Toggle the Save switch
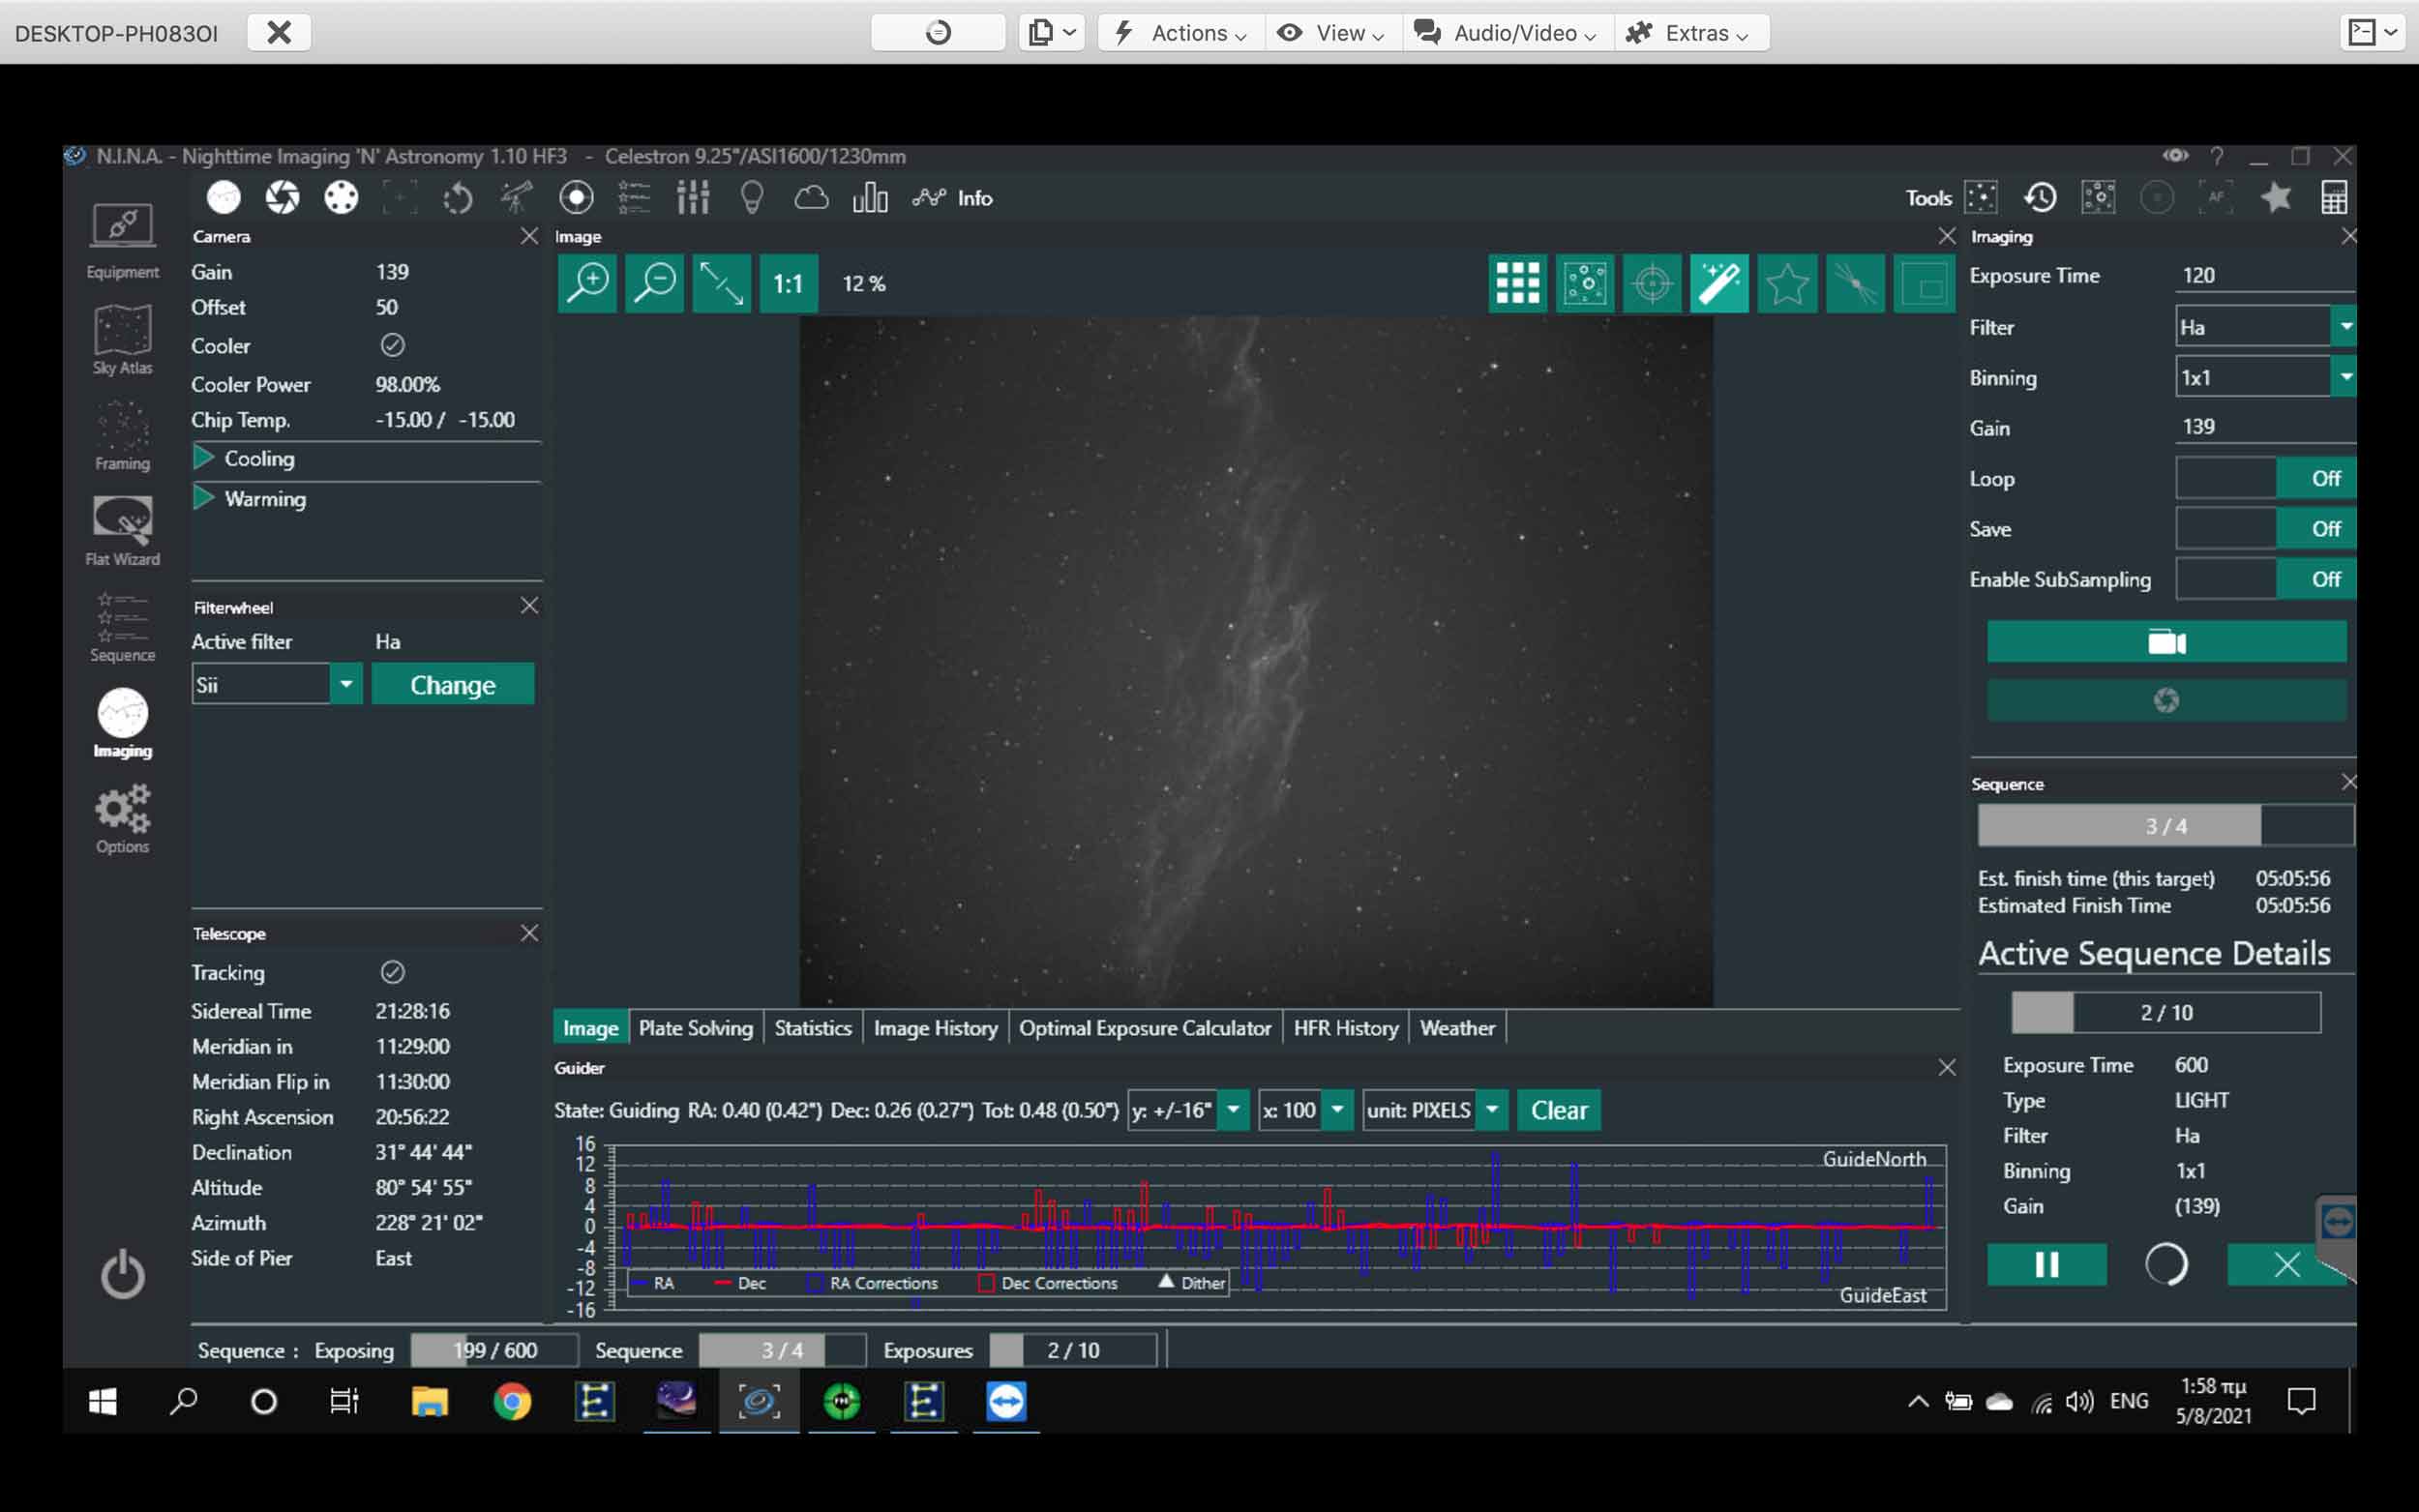2419x1512 pixels. pos(2264,529)
